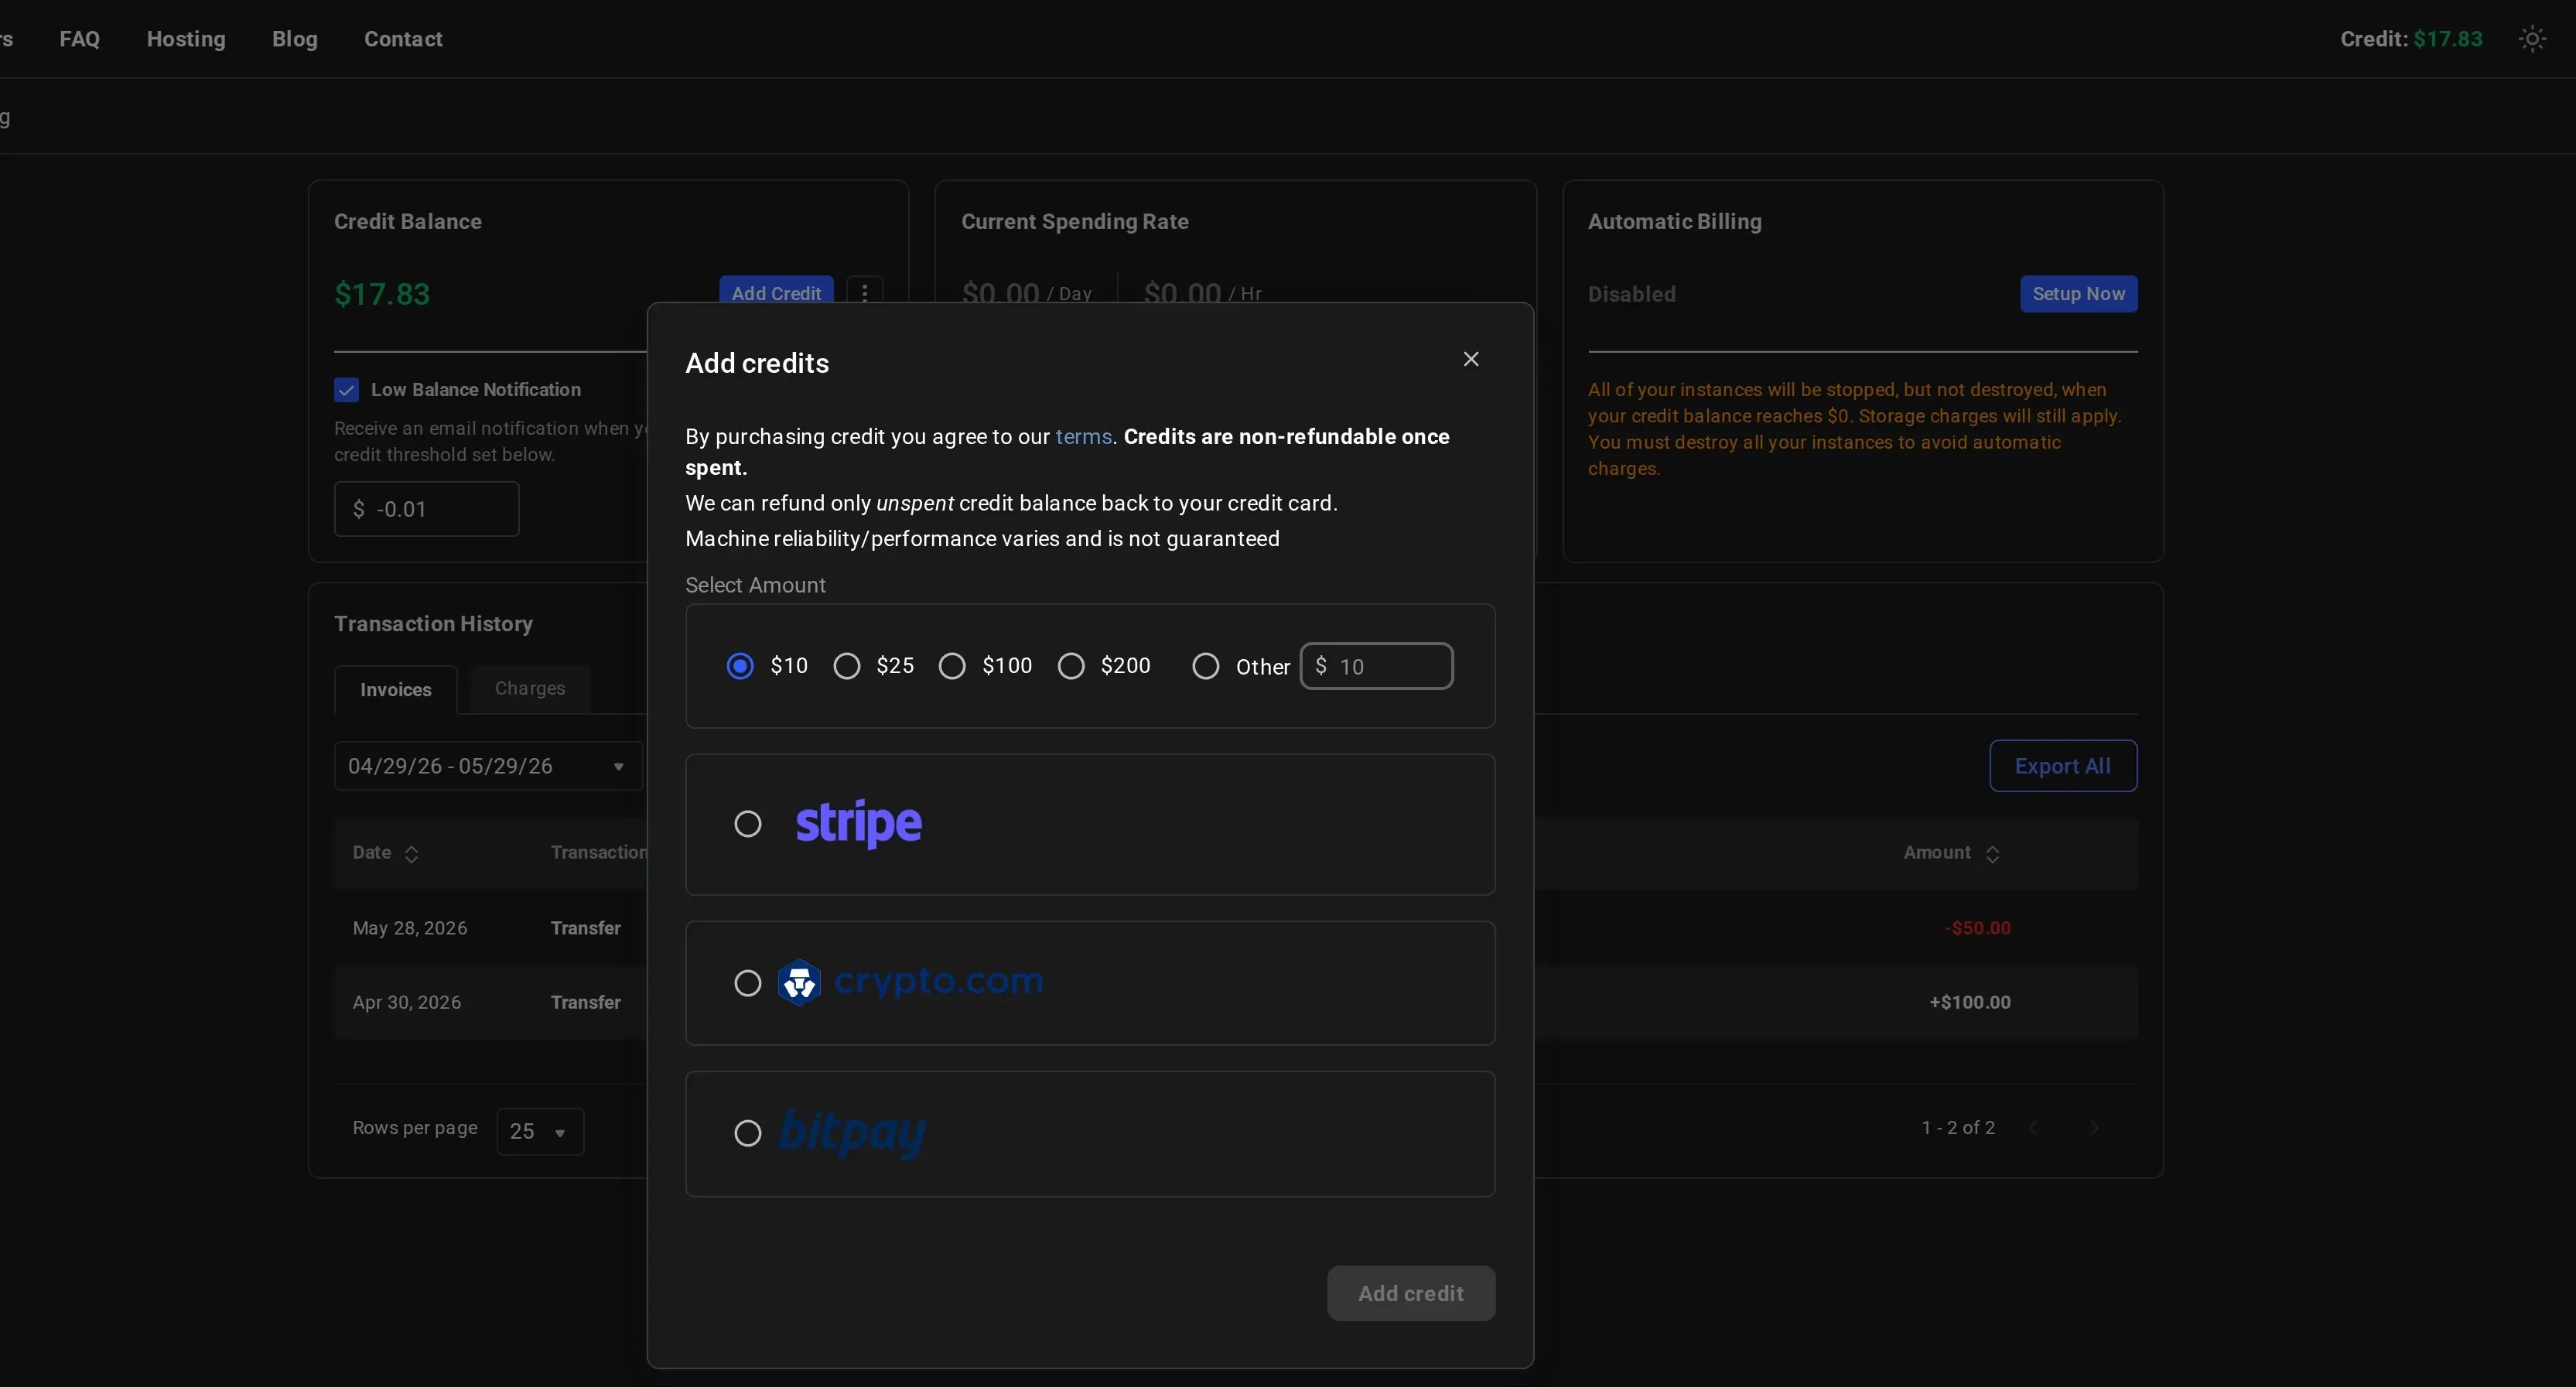Click the 1 - 2 of 2 pagination text
Screen dimensions: 2576x1387
click(x=1958, y=1128)
